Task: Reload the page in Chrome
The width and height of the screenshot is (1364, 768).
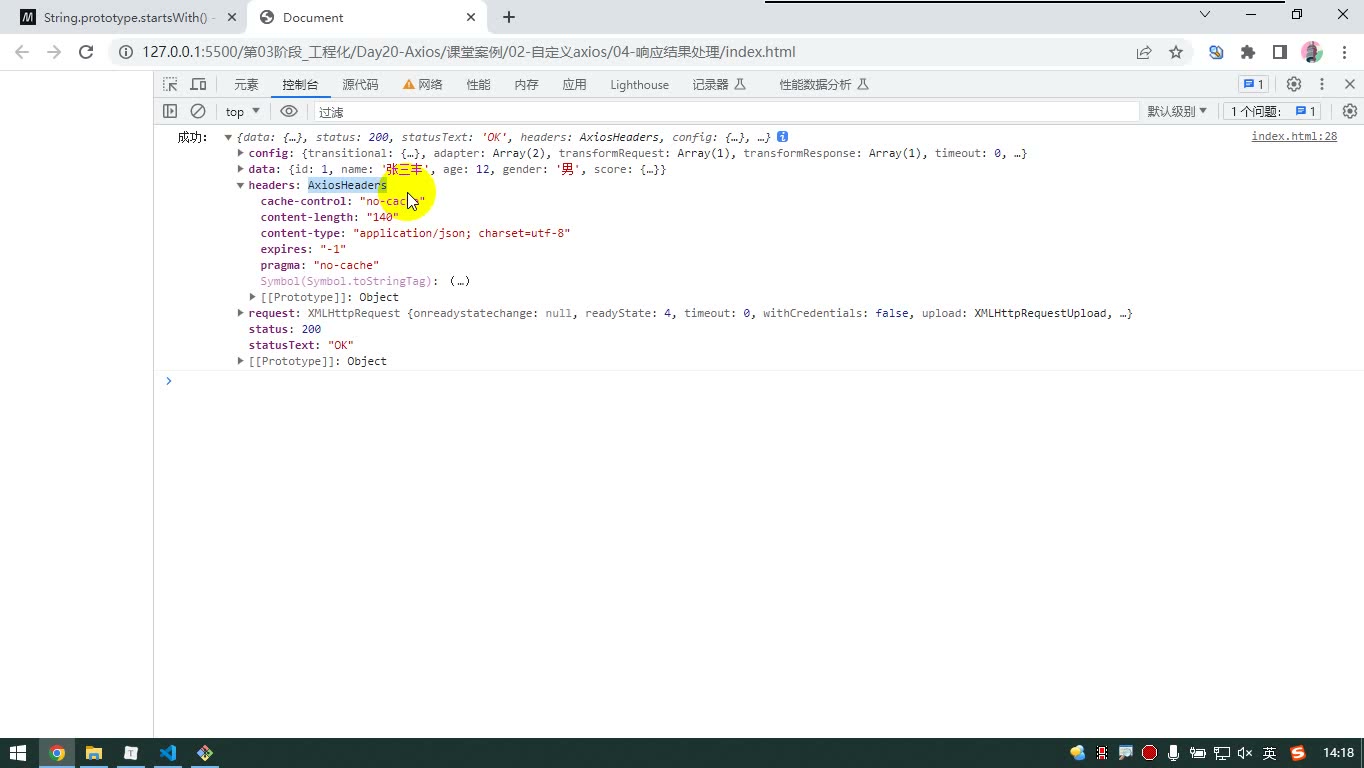Action: [x=86, y=52]
